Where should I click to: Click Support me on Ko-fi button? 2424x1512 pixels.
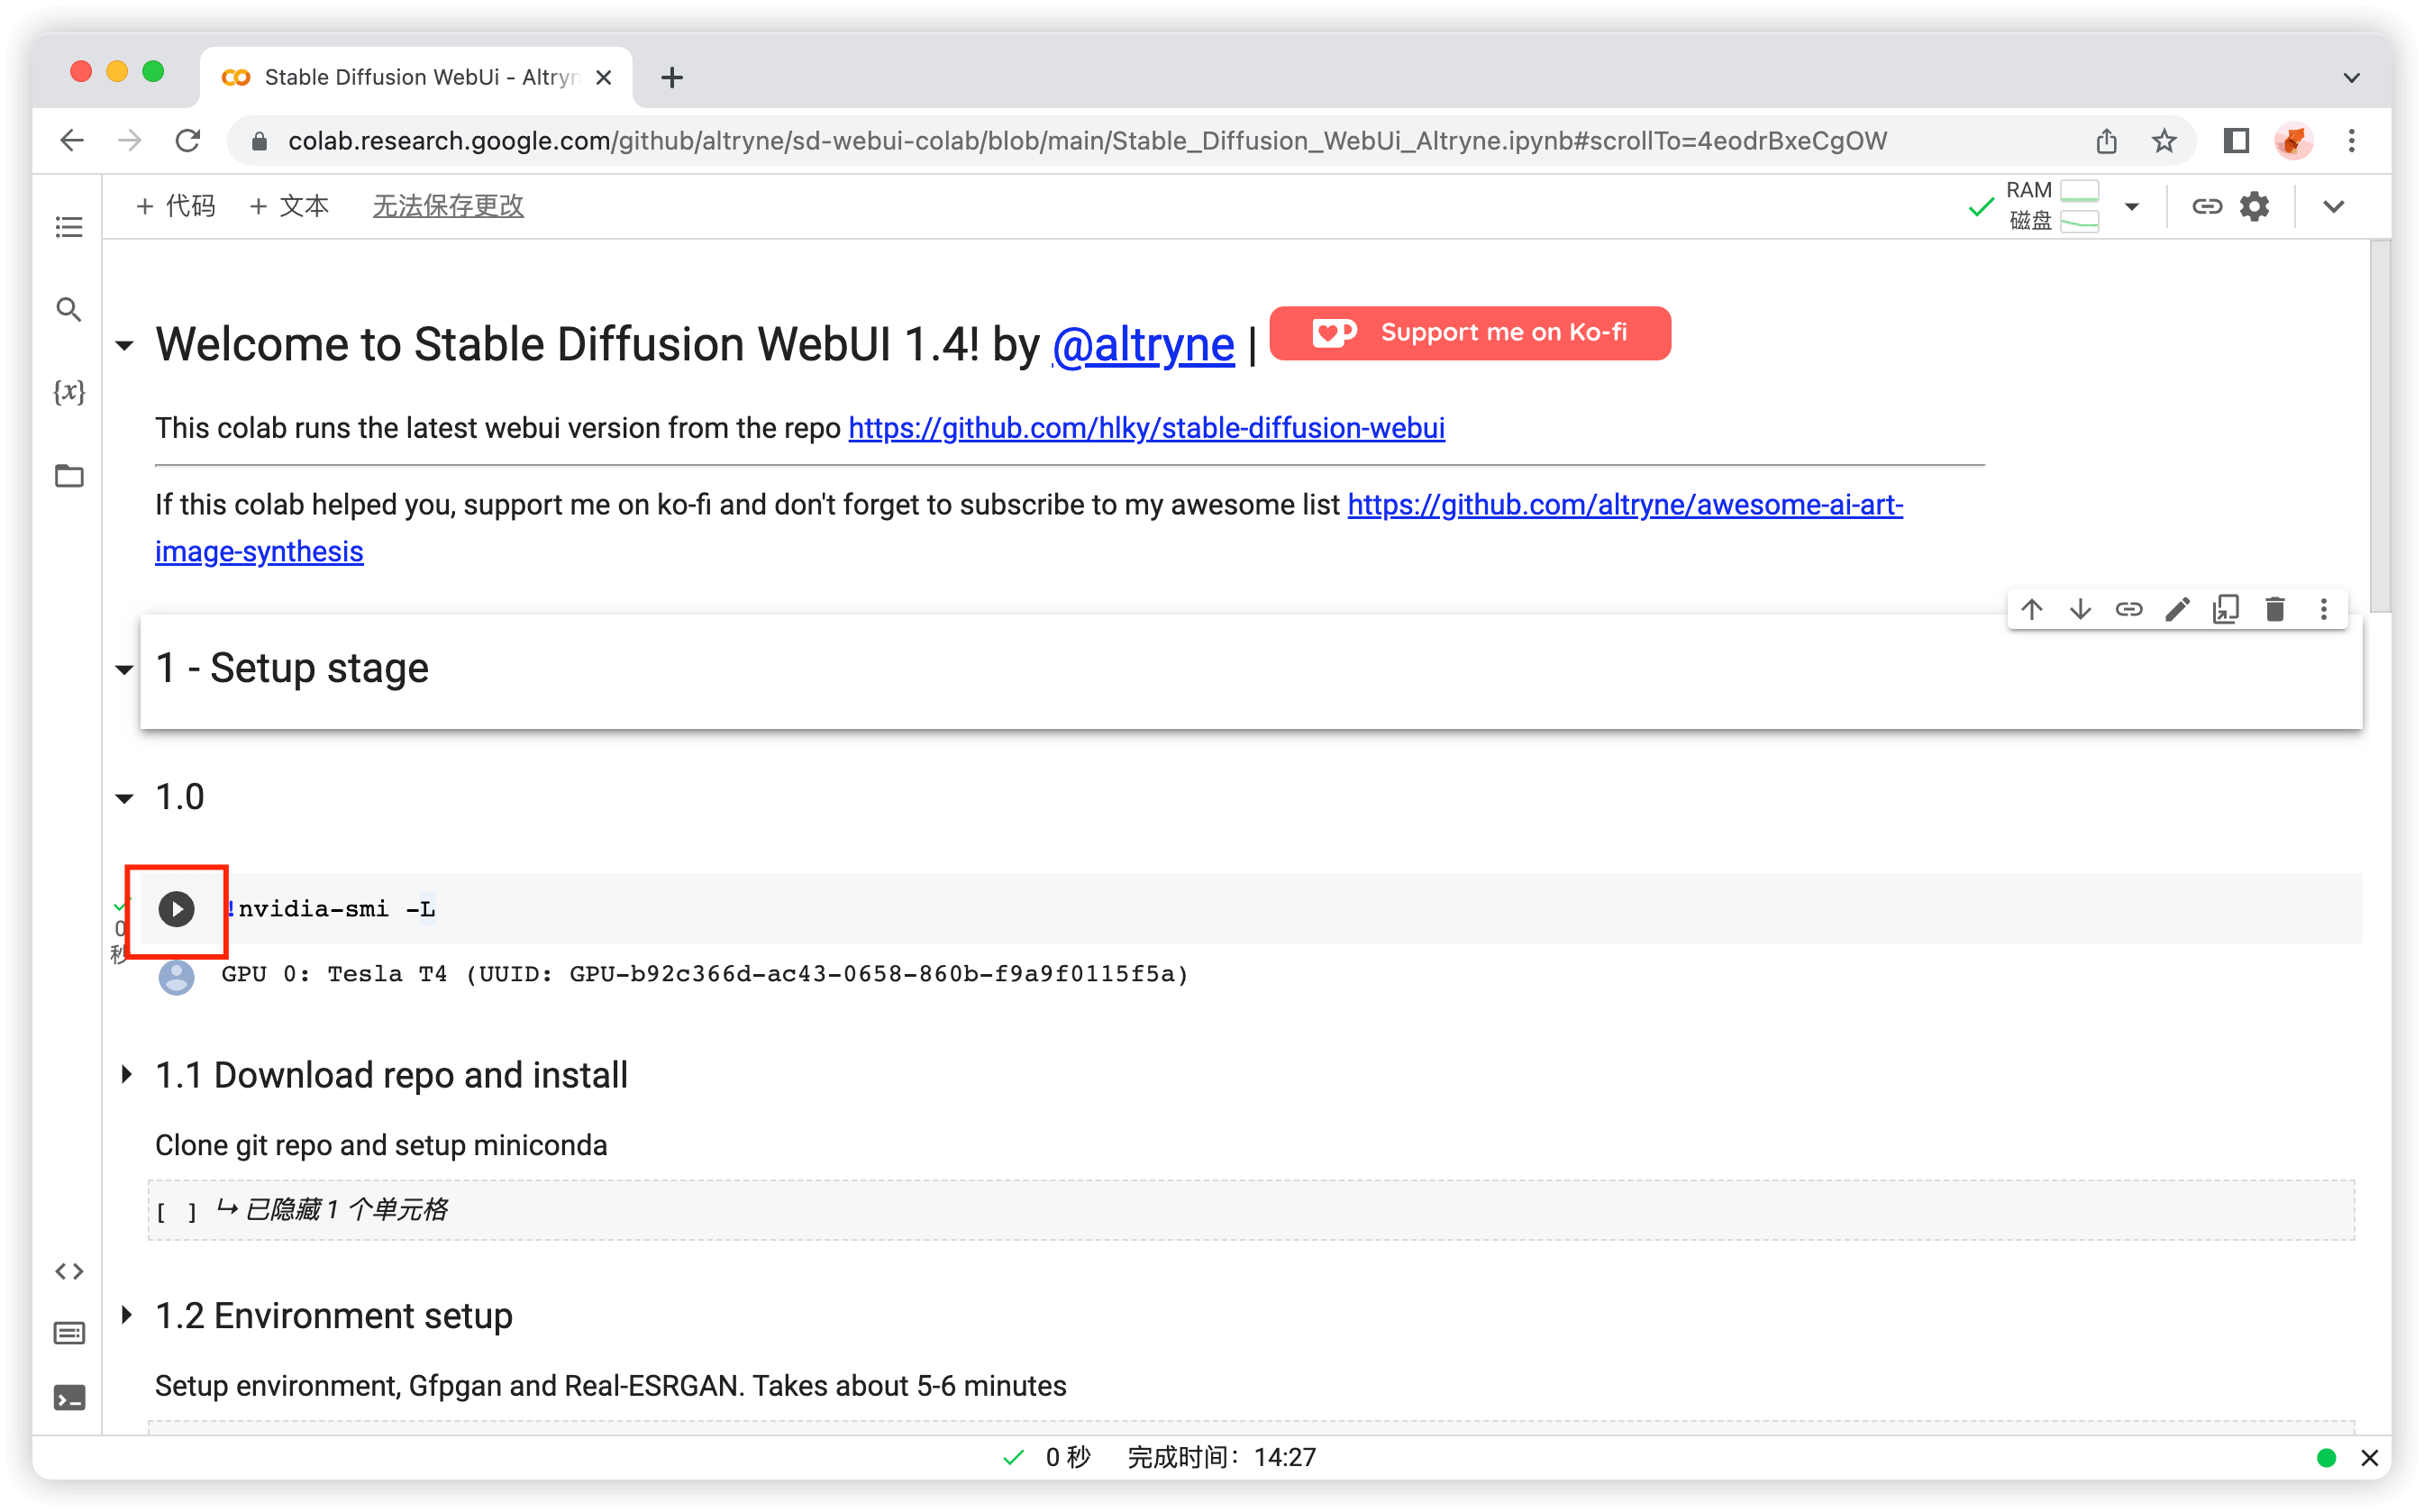tap(1469, 332)
